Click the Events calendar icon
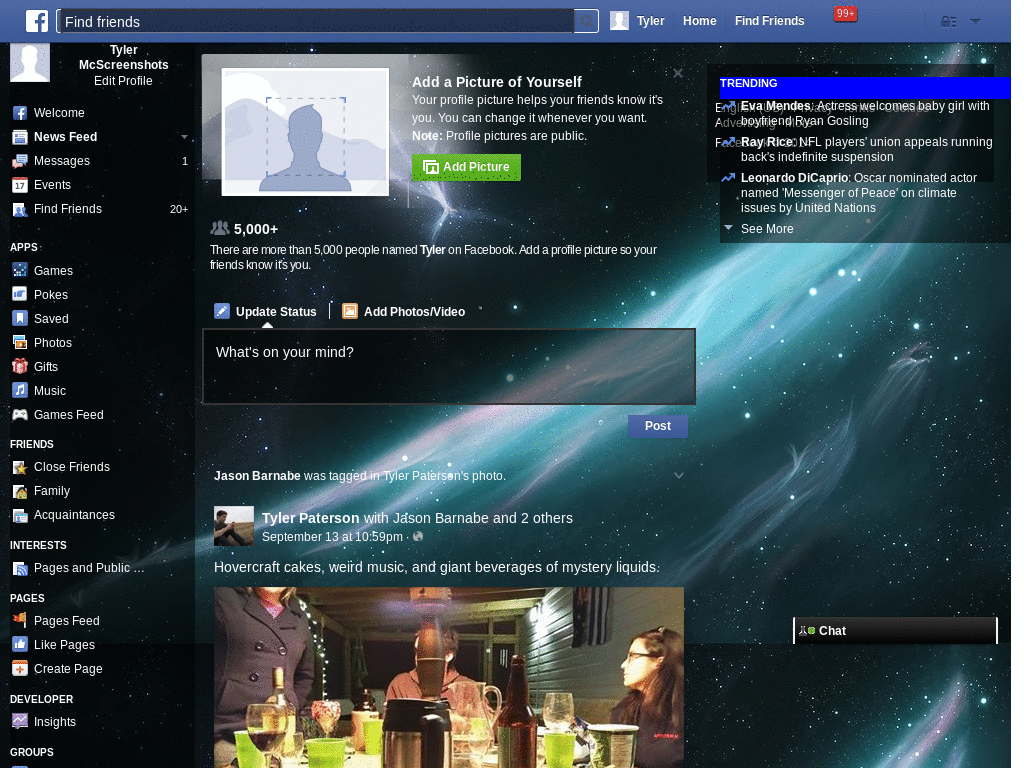1024x768 pixels. coord(20,185)
